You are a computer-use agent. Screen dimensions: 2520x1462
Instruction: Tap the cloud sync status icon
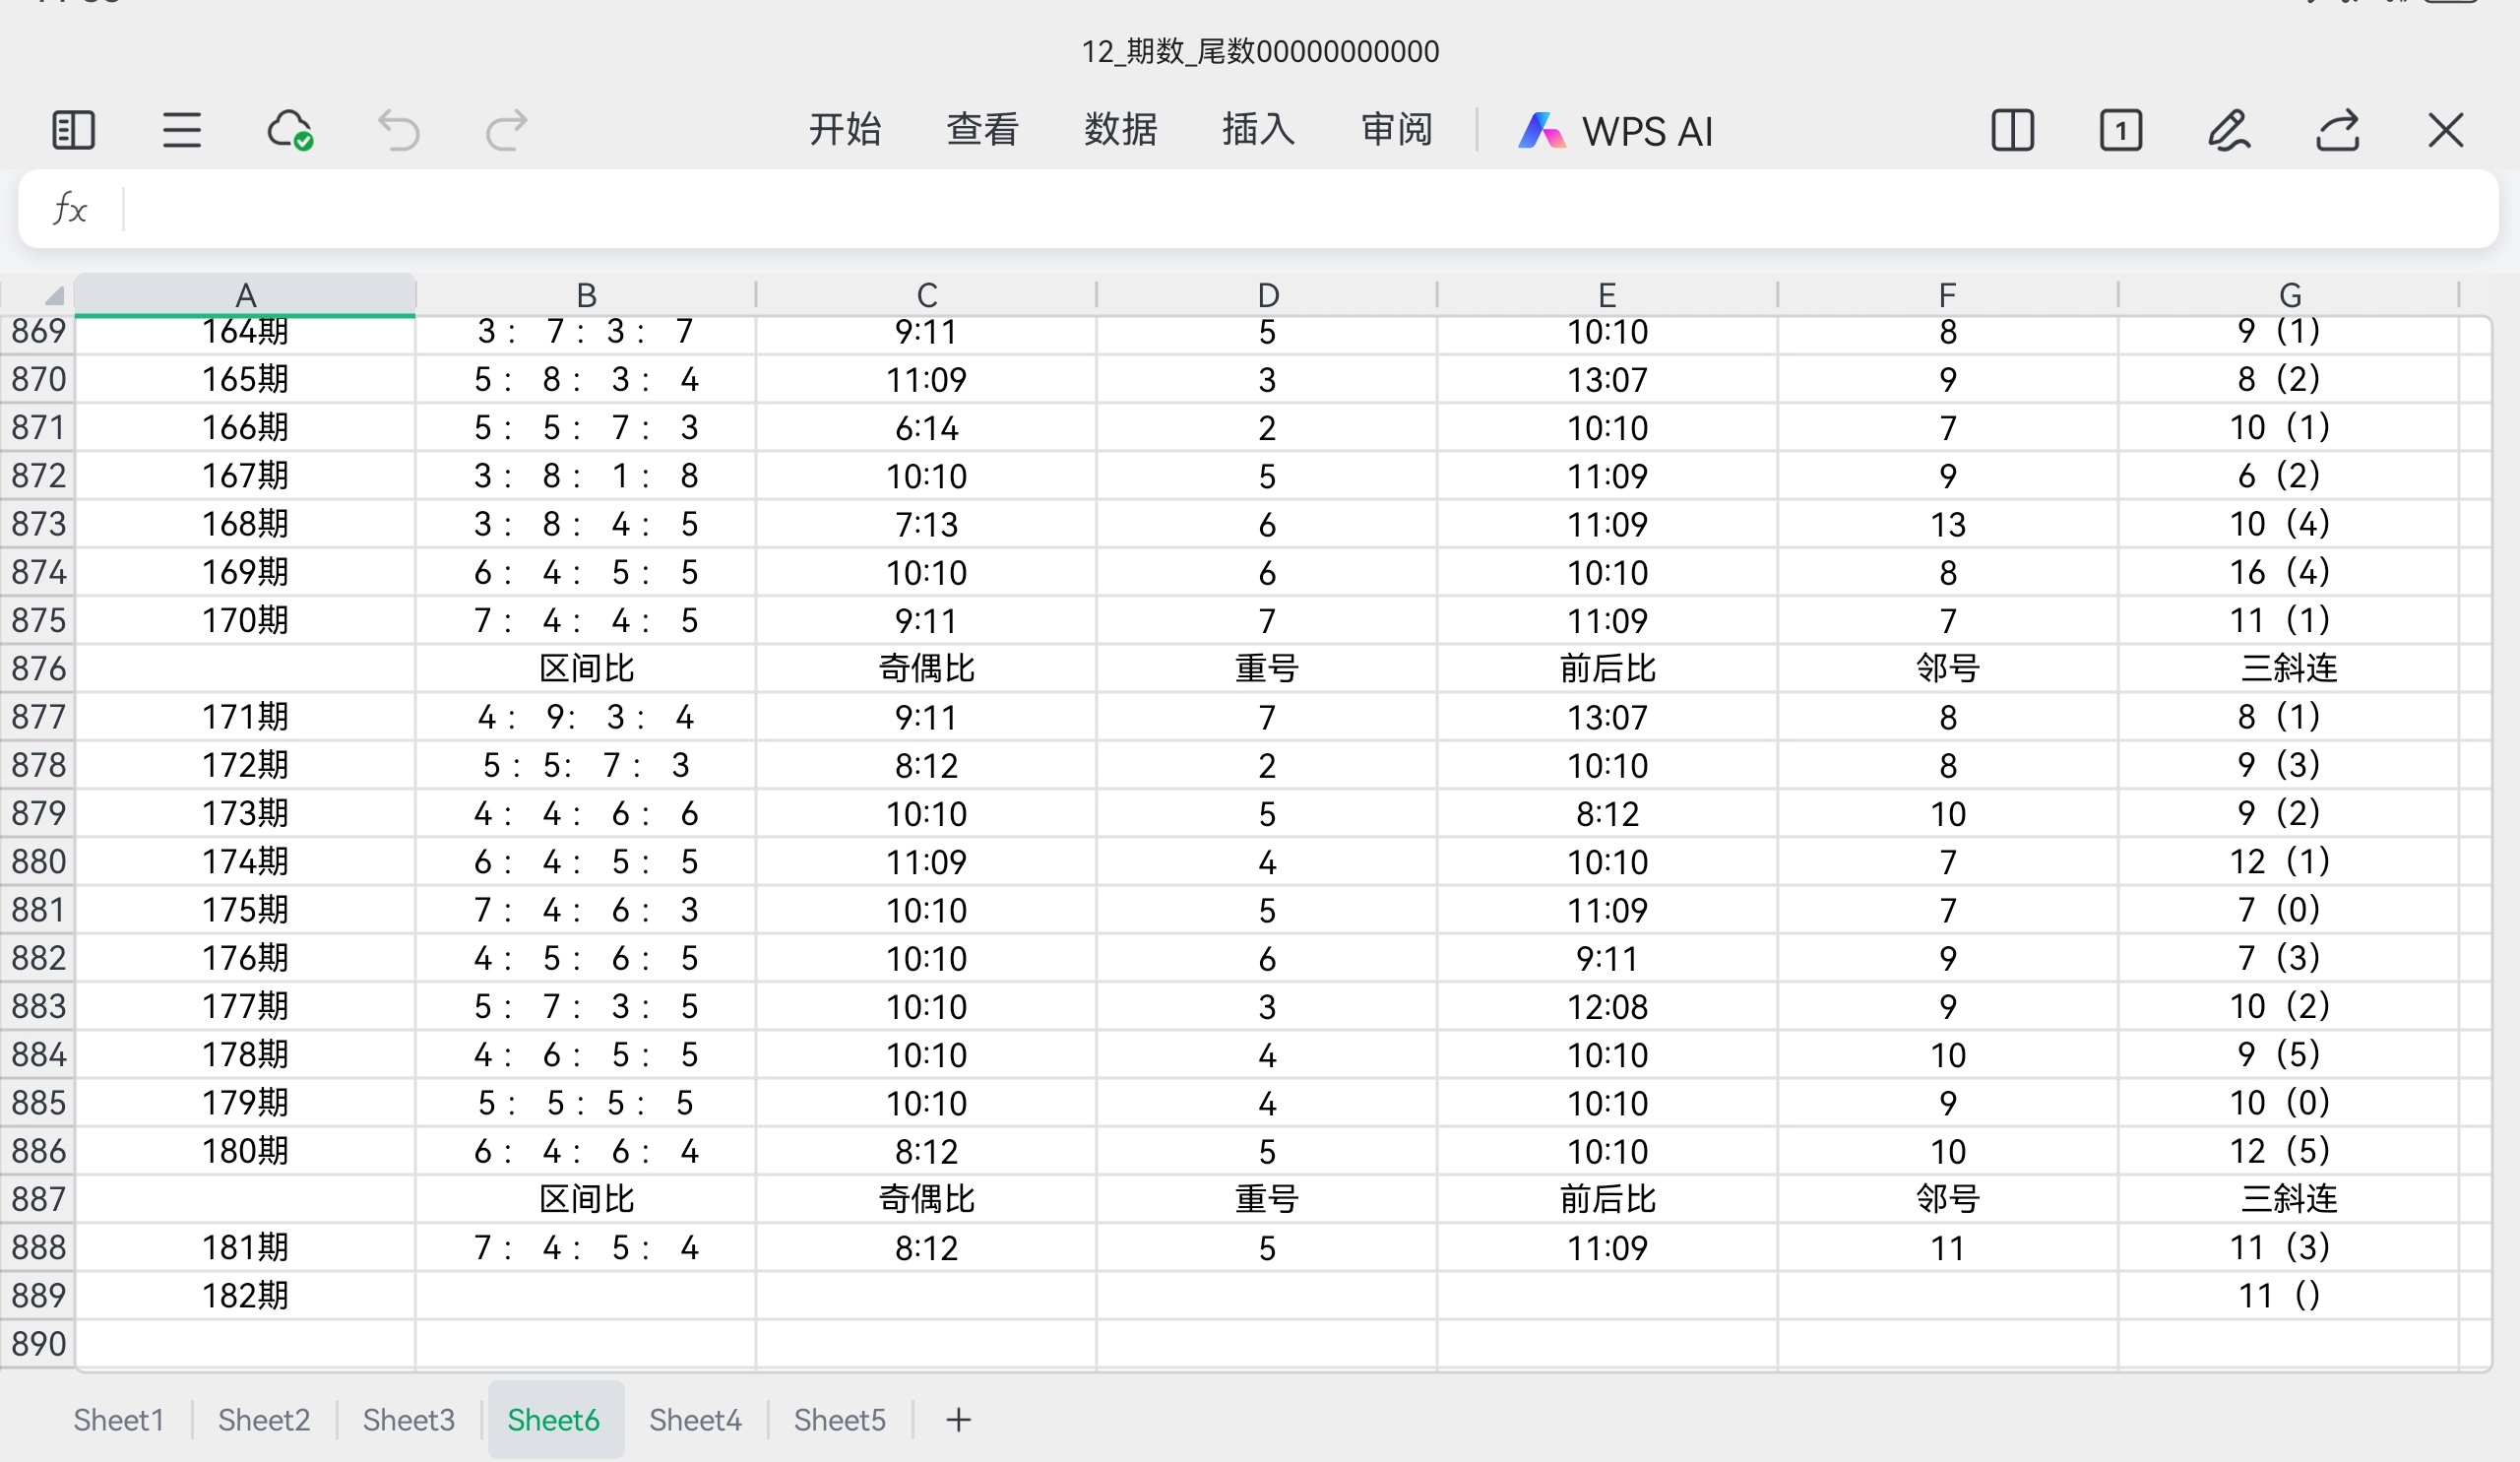(290, 131)
